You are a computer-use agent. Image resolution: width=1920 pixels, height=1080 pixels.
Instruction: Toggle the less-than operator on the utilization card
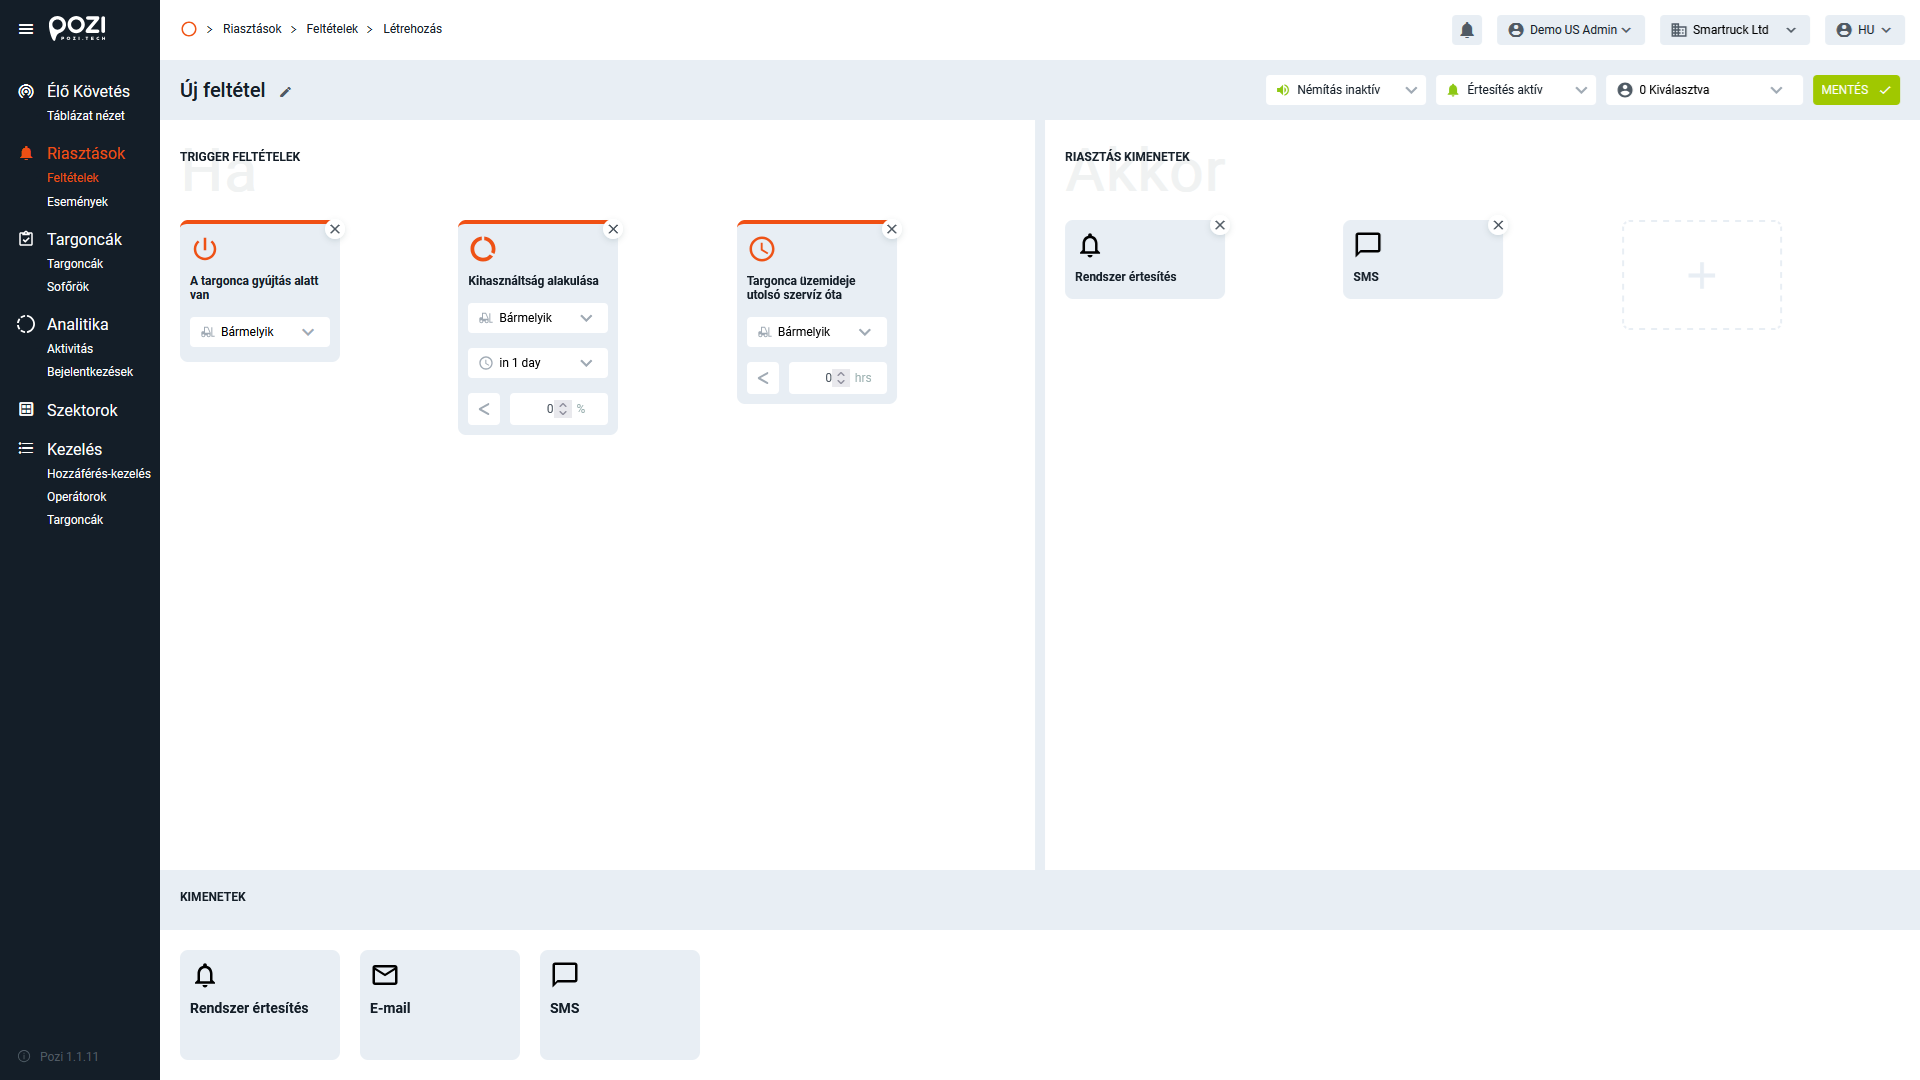click(484, 409)
